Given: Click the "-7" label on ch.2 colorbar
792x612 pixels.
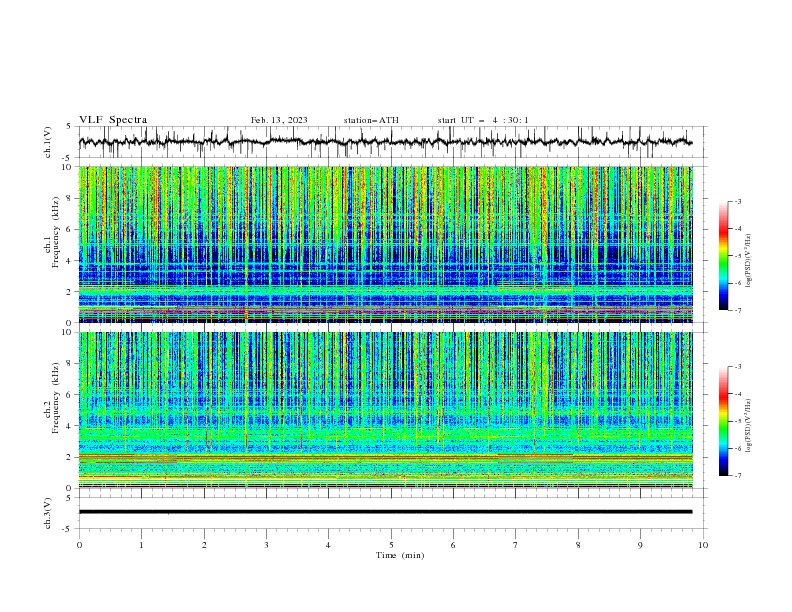Looking at the screenshot, I should (x=738, y=475).
